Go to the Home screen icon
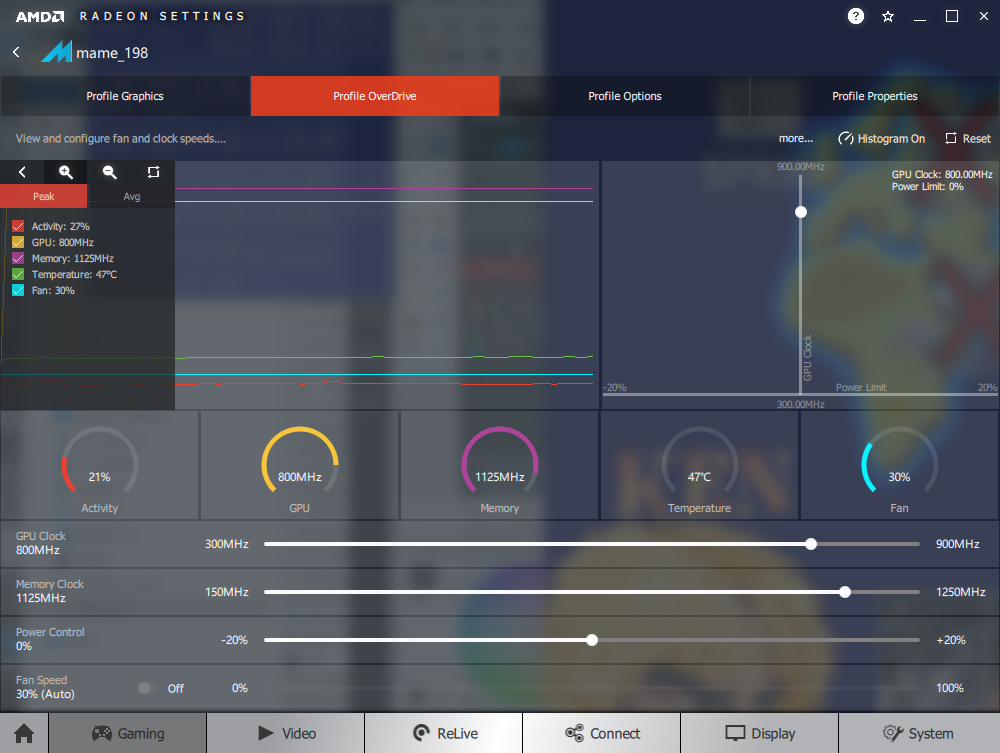This screenshot has width=1000, height=753. pos(24,733)
